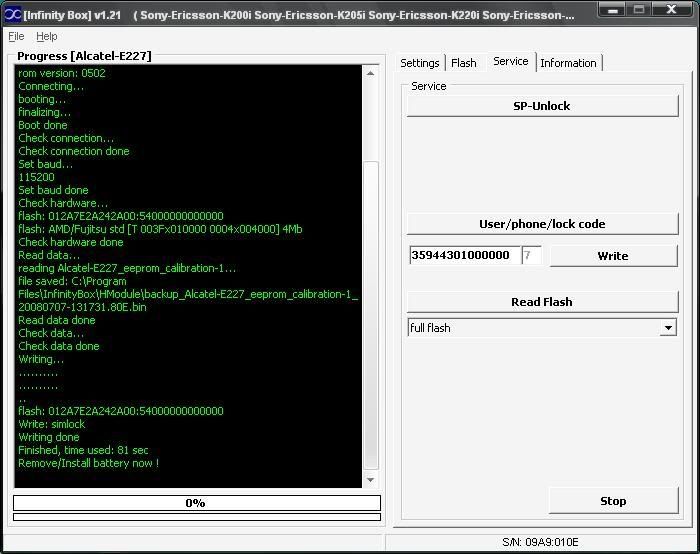The width and height of the screenshot is (700, 554).
Task: Click the User/phone/lock code button
Action: point(542,224)
